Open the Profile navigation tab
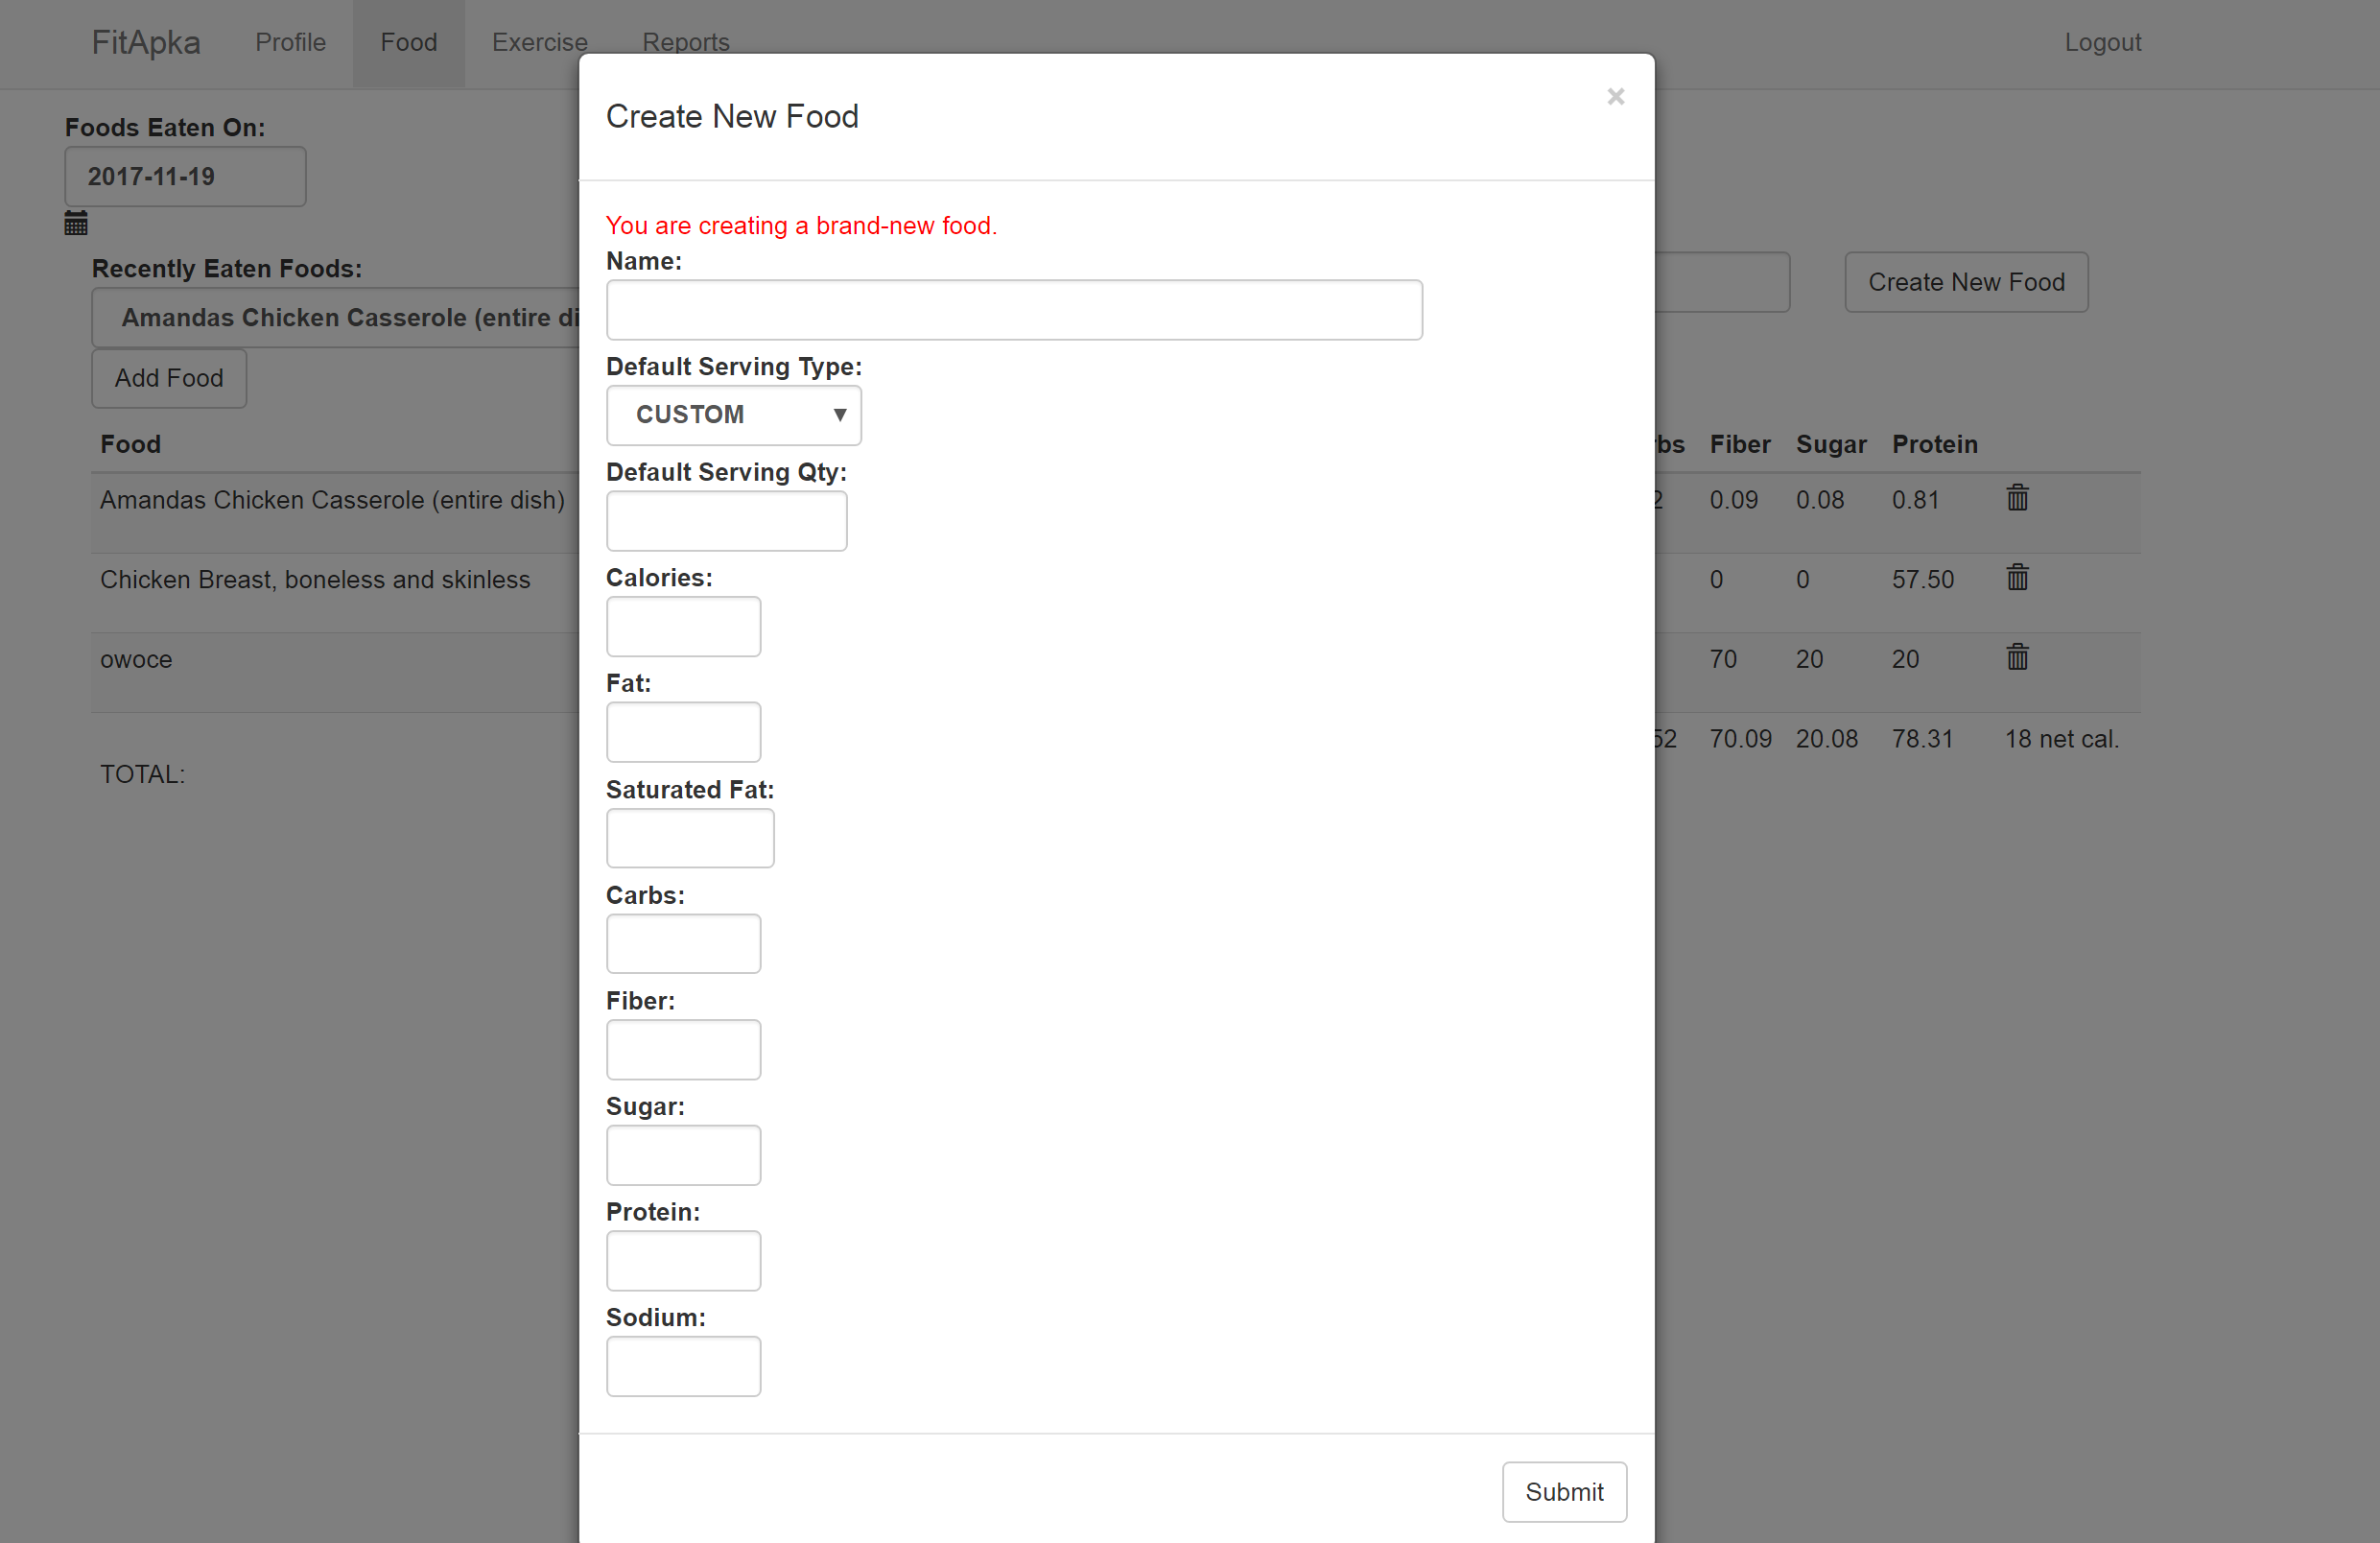Image resolution: width=2380 pixels, height=1543 pixels. tap(290, 42)
